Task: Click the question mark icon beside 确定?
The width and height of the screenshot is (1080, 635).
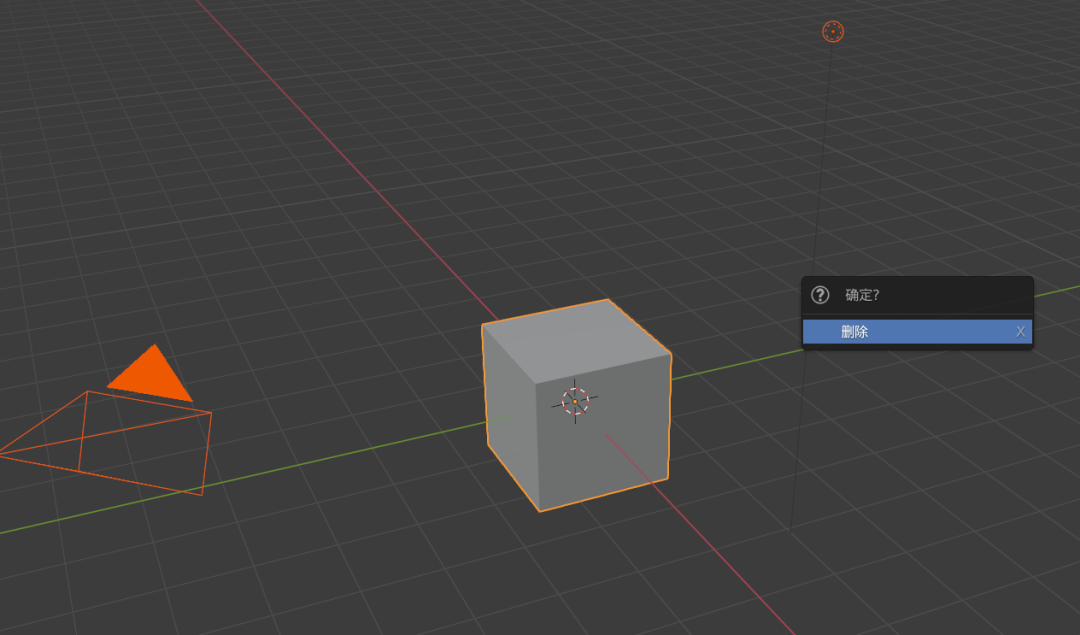Action: [820, 295]
